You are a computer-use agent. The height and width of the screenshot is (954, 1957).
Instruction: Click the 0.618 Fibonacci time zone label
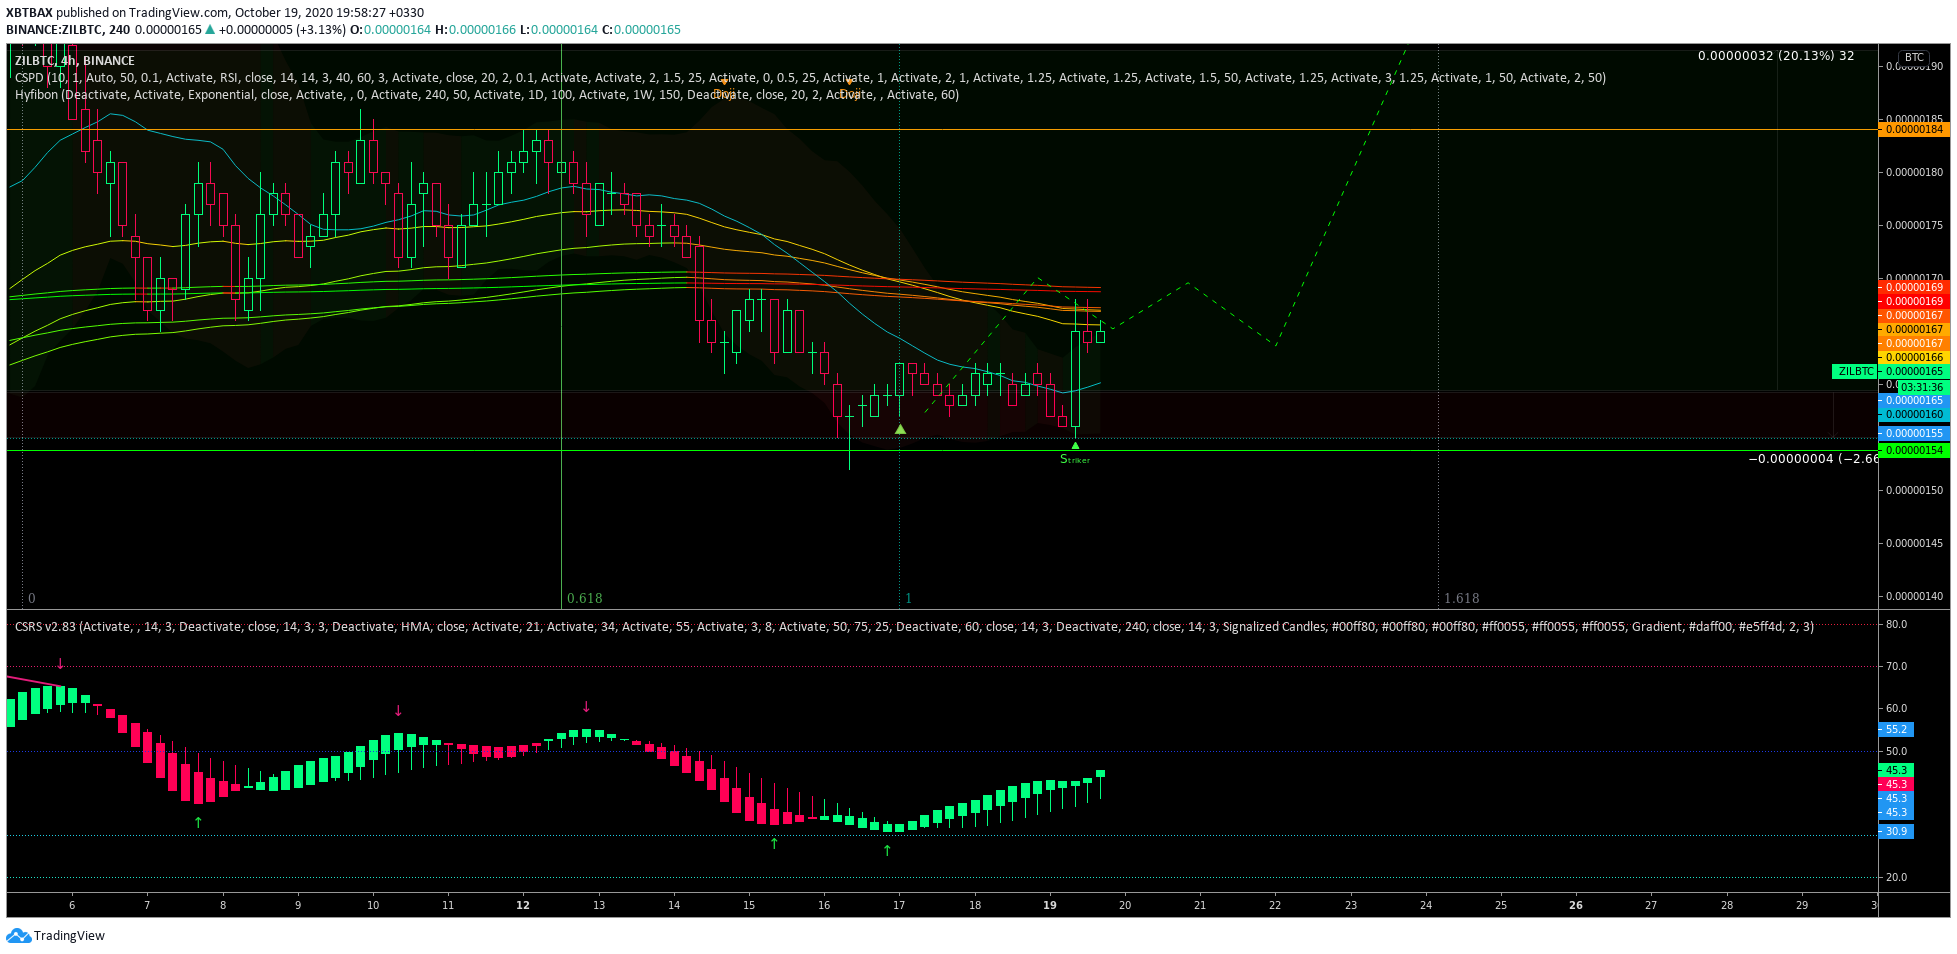(x=584, y=598)
